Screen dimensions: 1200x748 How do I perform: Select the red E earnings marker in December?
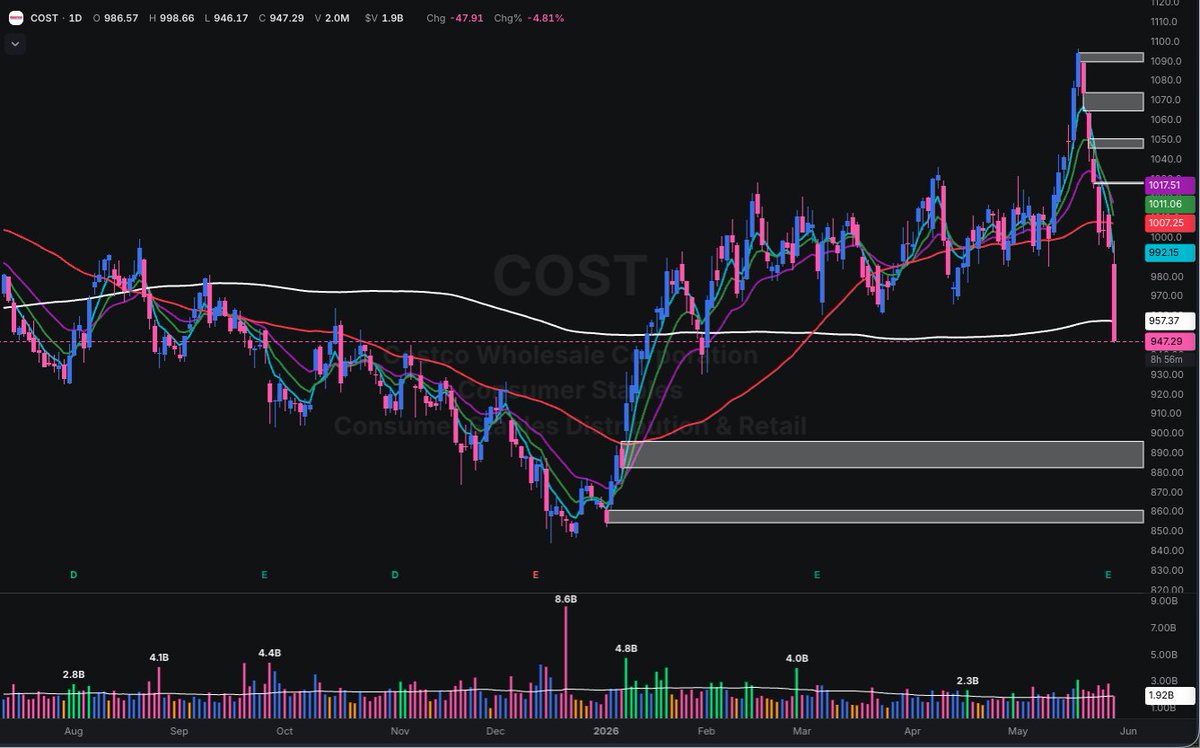536,575
